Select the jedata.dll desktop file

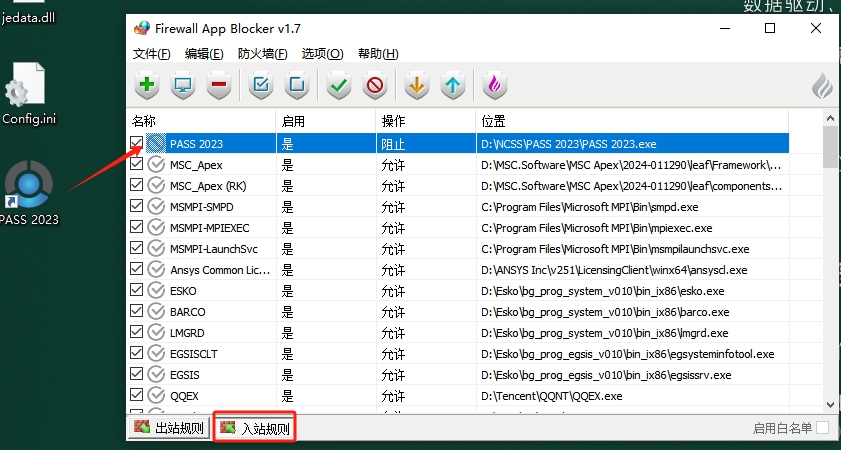pos(28,17)
